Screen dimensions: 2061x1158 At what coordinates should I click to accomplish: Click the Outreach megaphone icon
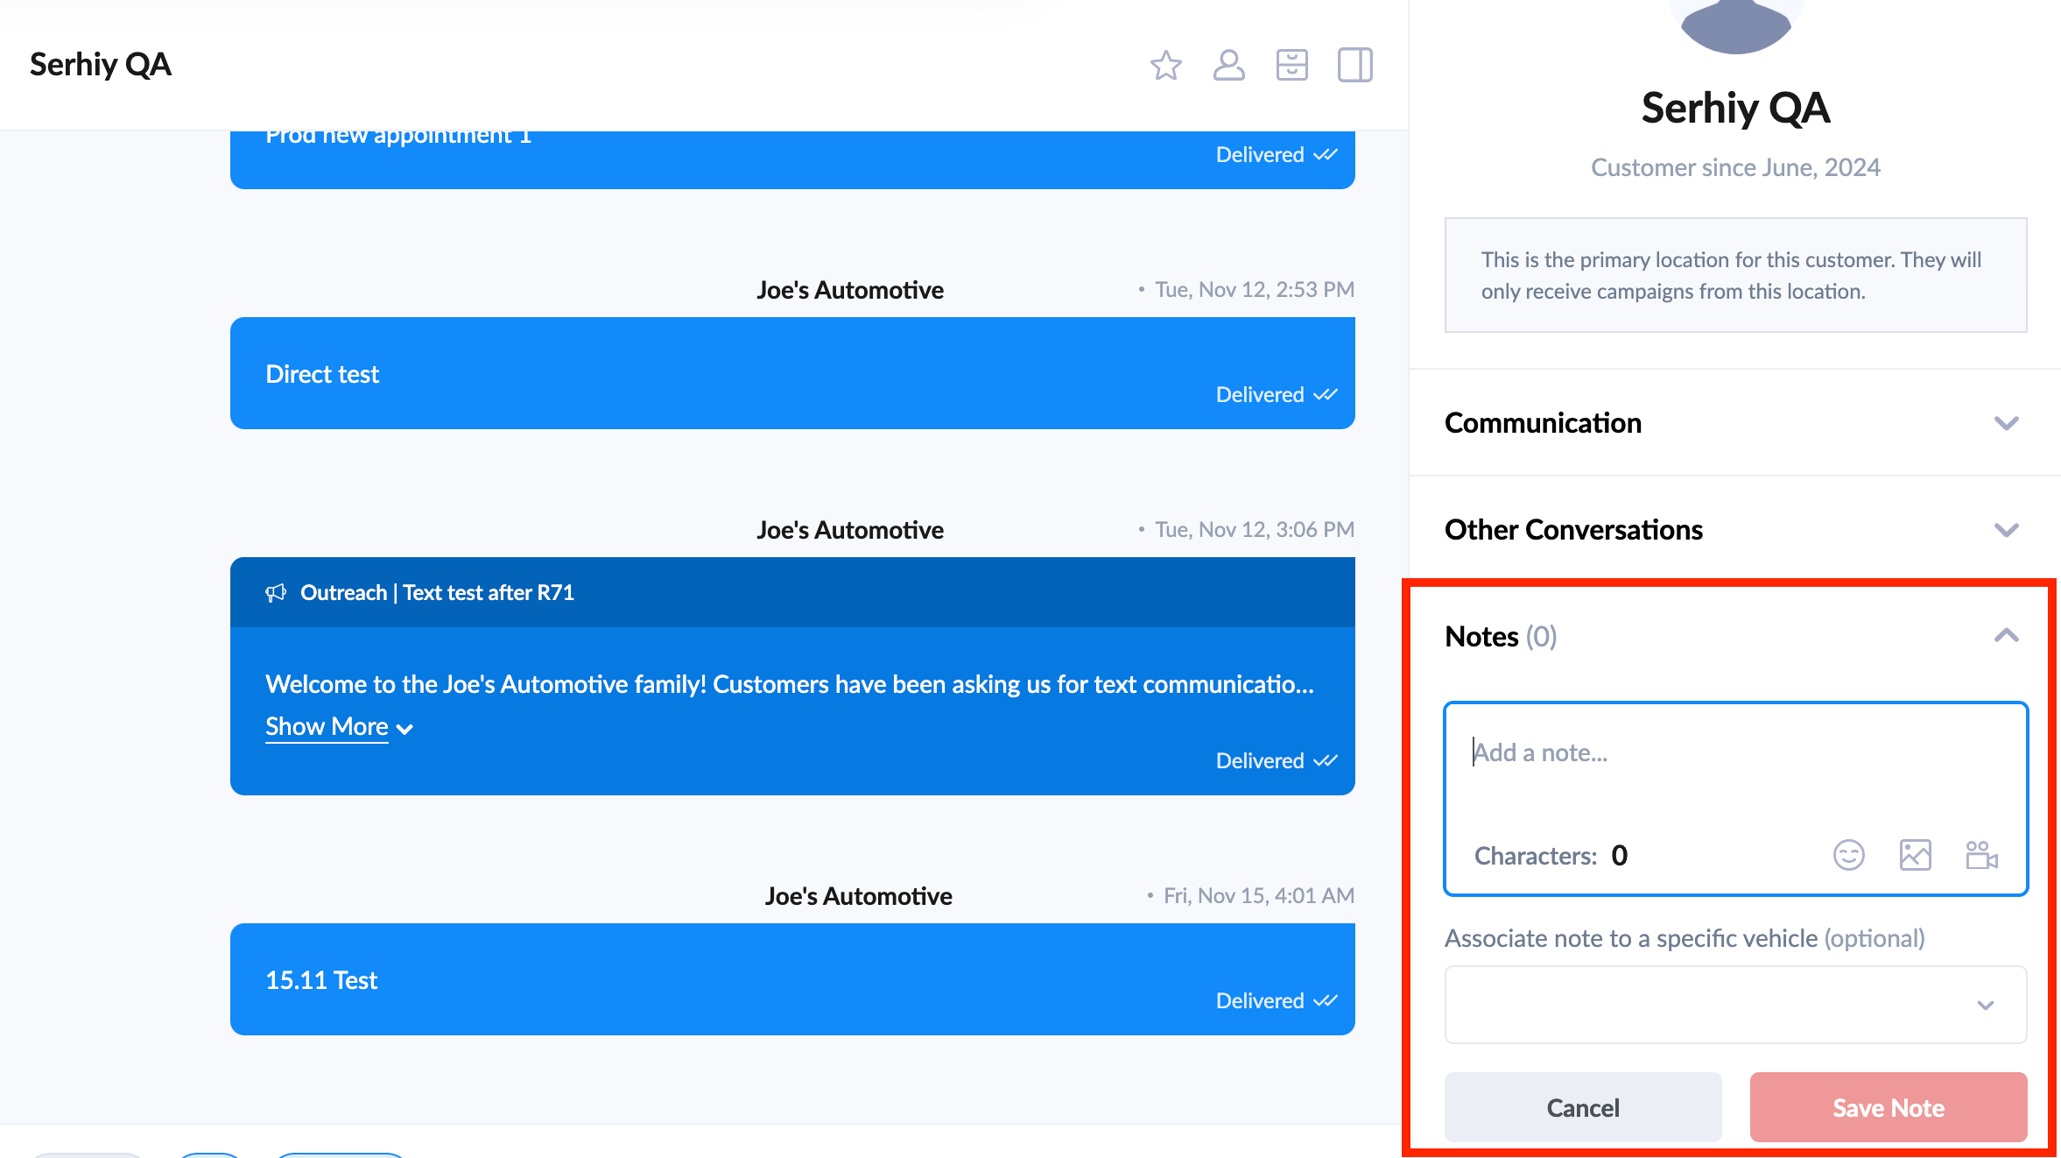[275, 593]
